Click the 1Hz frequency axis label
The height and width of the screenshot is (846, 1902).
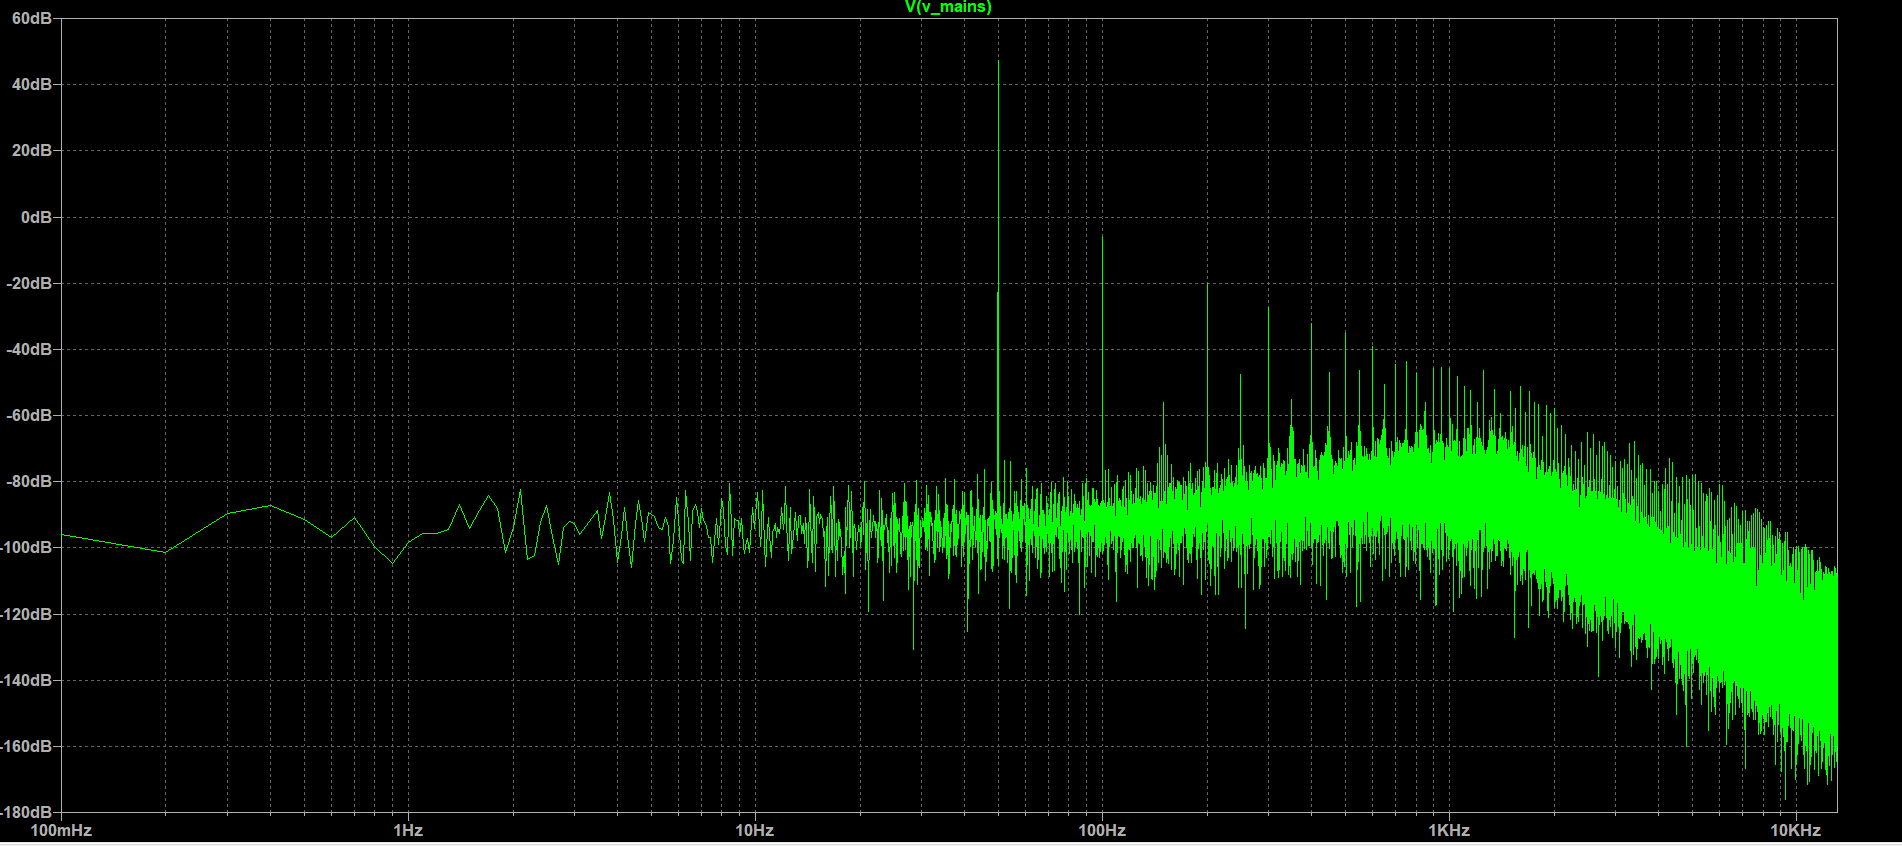pos(408,831)
